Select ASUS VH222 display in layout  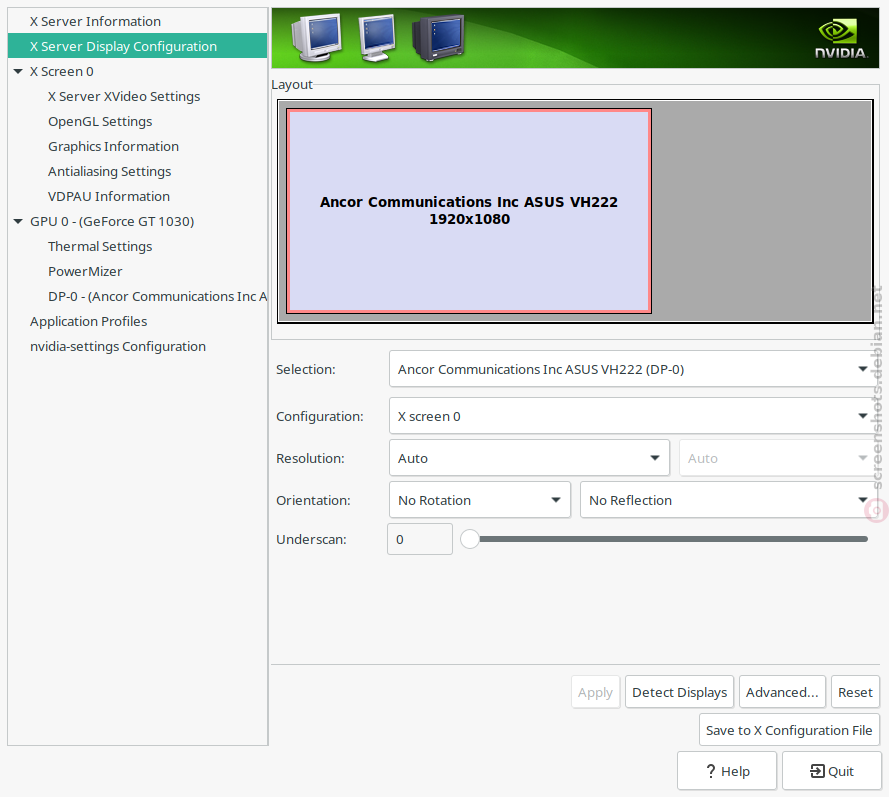[x=469, y=211]
